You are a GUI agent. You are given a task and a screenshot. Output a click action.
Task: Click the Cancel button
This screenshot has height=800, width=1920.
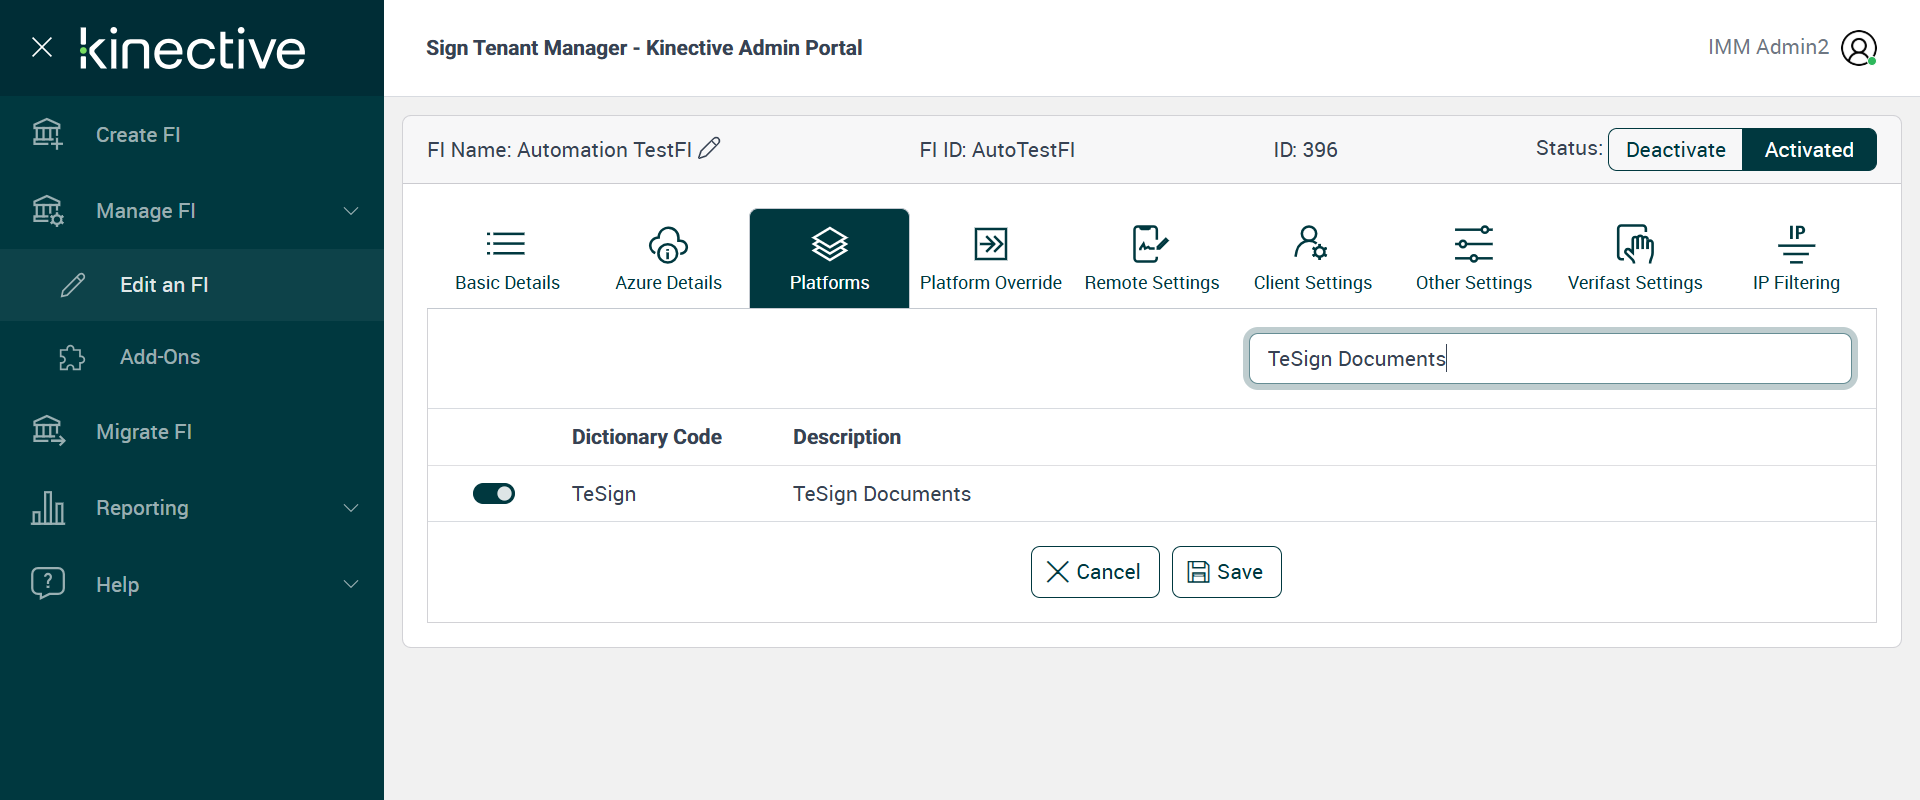(1095, 572)
